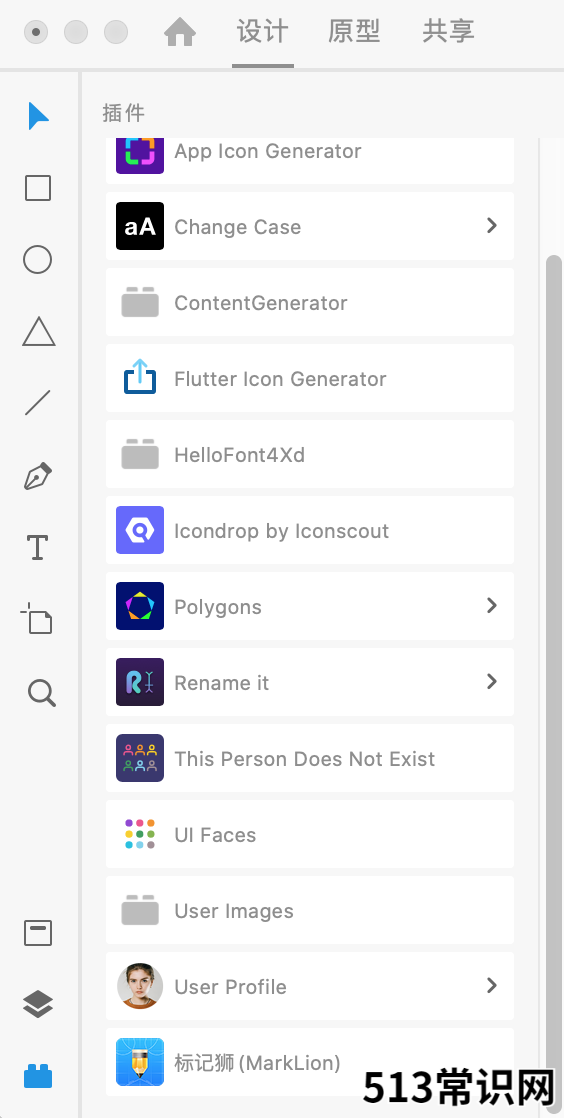Run the UI Faces plugin
Viewport: 564px width, 1118px height.
(x=309, y=834)
